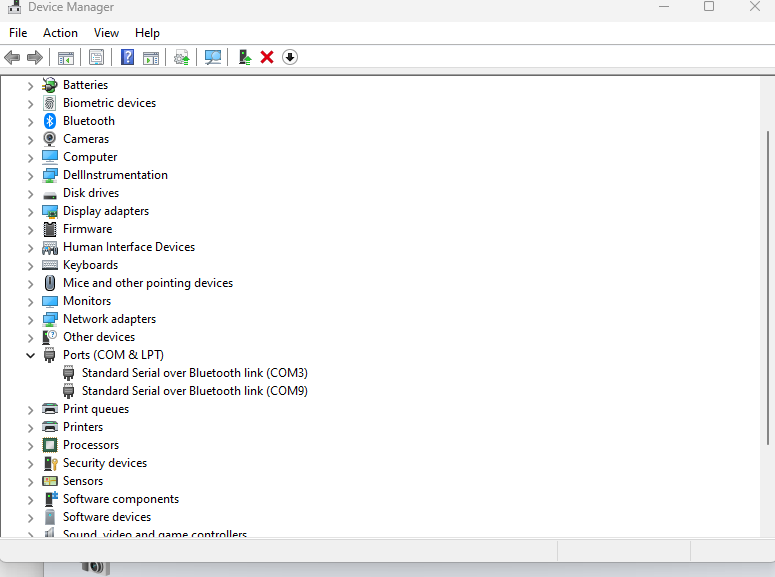Expand the Network adapters chevron
Viewport: 775px width, 577px height.
(30, 320)
